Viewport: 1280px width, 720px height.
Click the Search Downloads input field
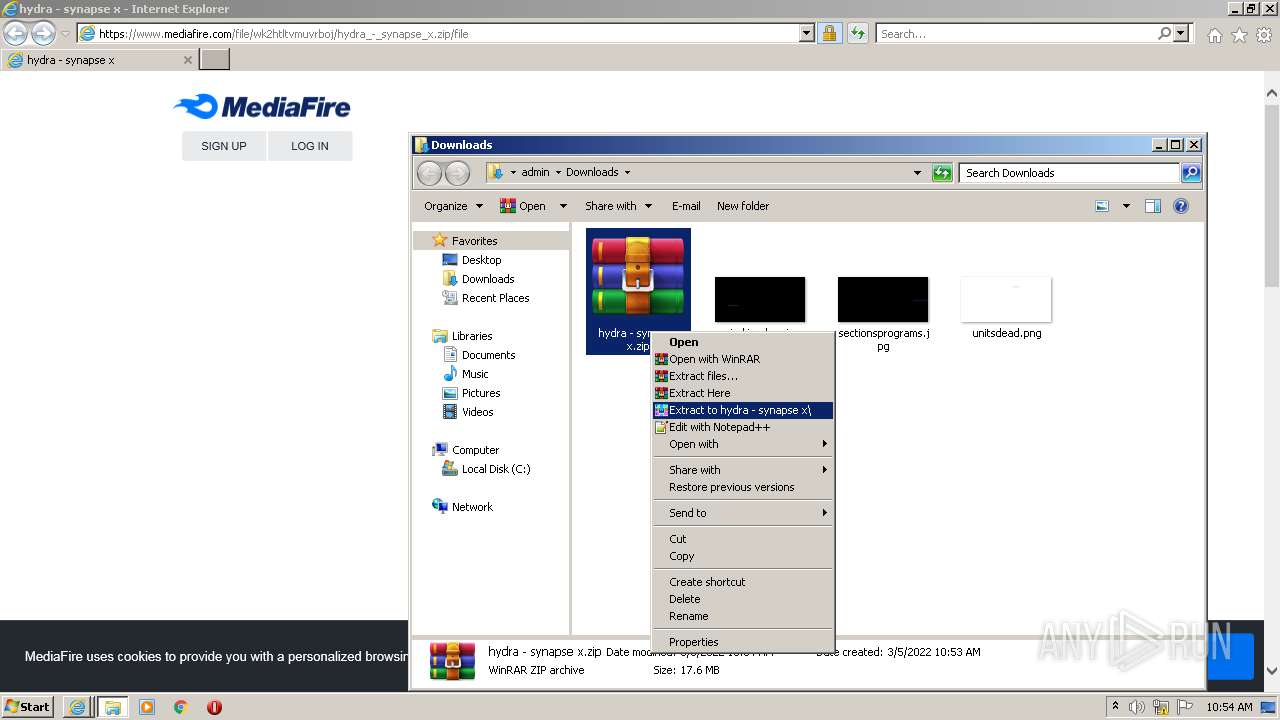[x=1068, y=173]
